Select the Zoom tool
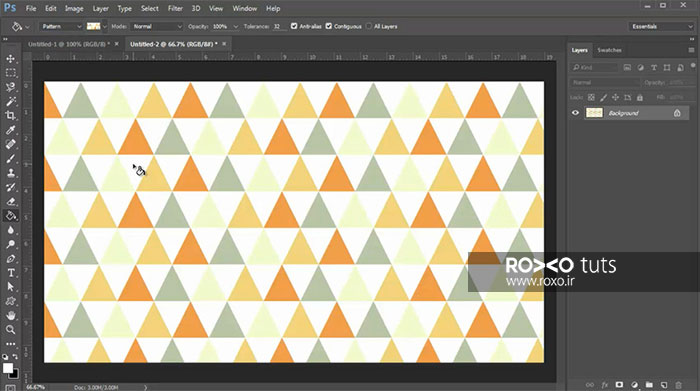 point(10,330)
